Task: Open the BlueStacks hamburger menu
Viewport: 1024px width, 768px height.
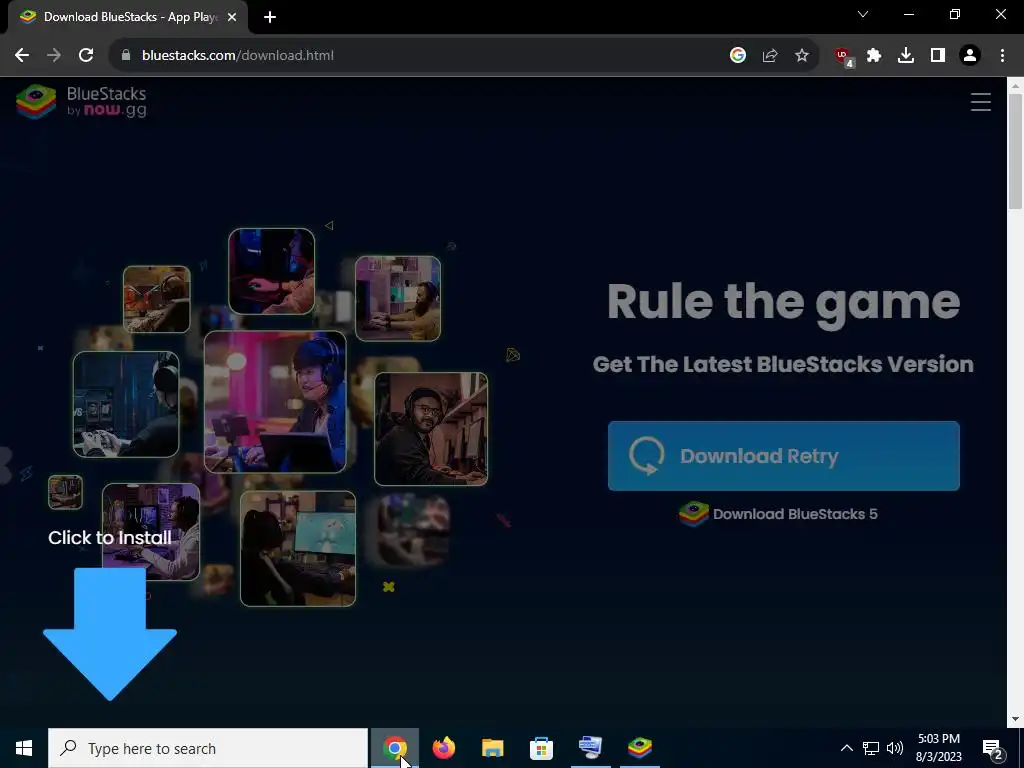Action: tap(980, 102)
